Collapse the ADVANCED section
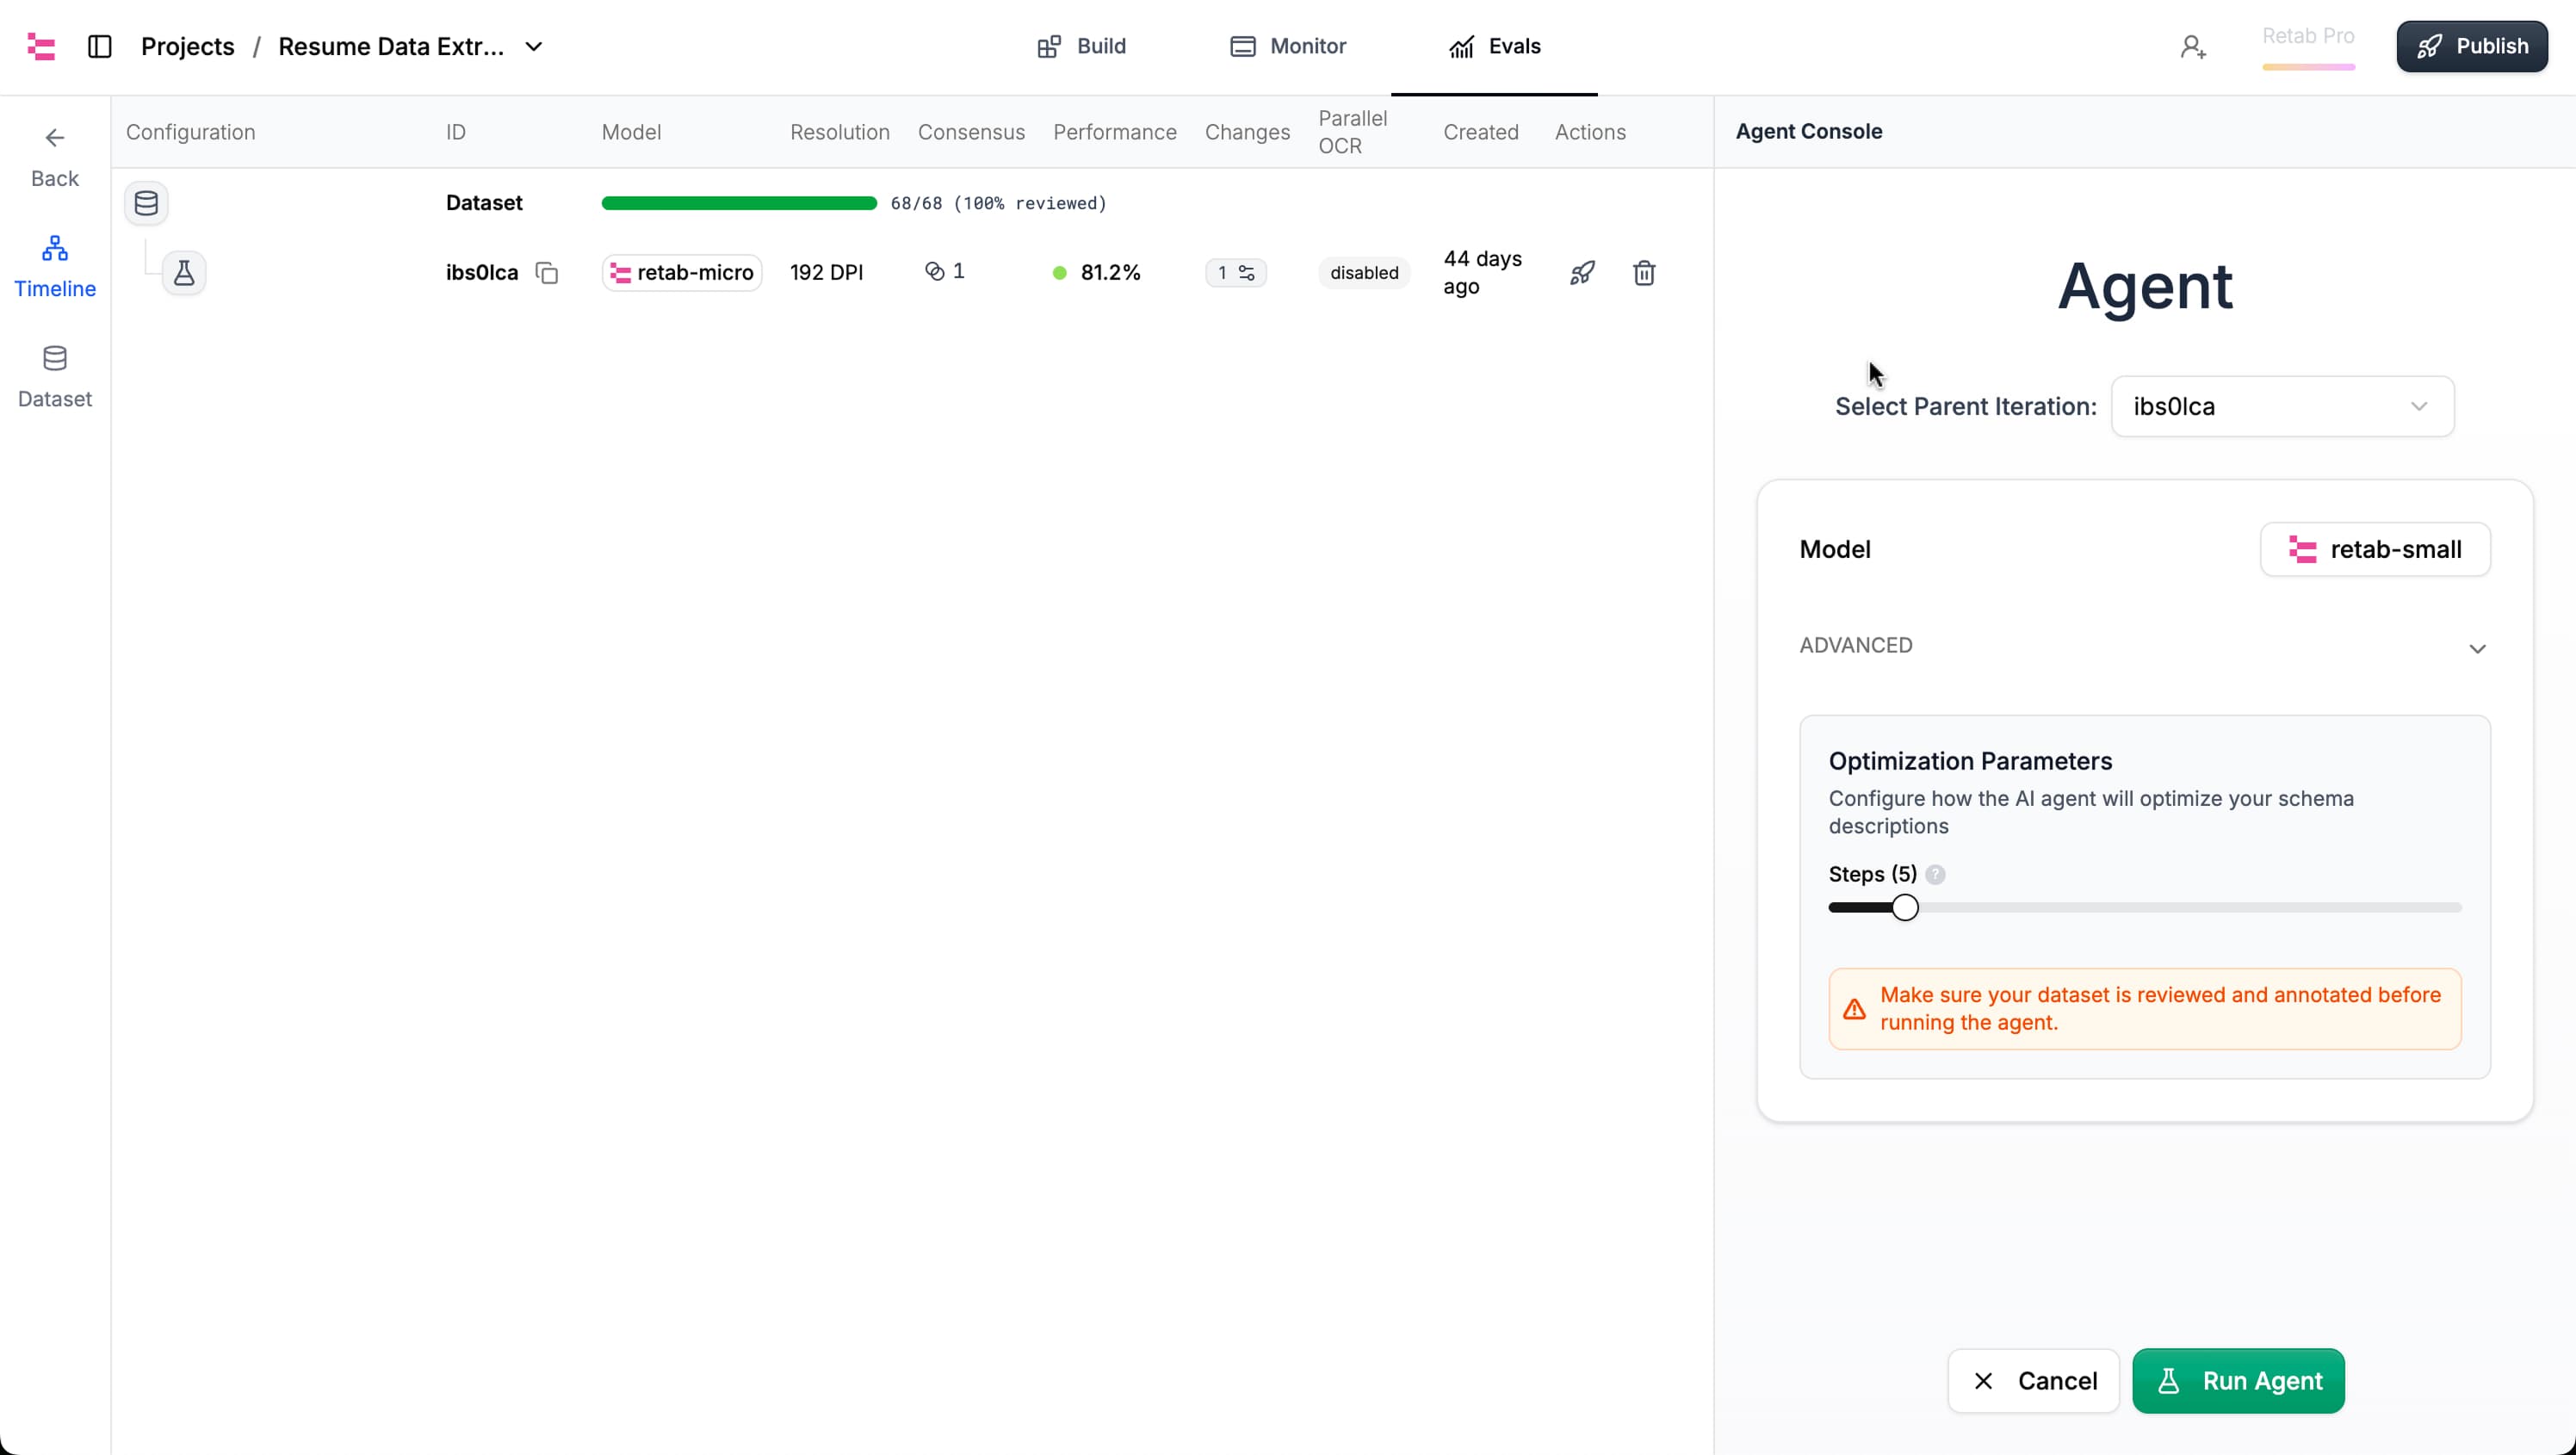This screenshot has height=1455, width=2576. [2478, 648]
